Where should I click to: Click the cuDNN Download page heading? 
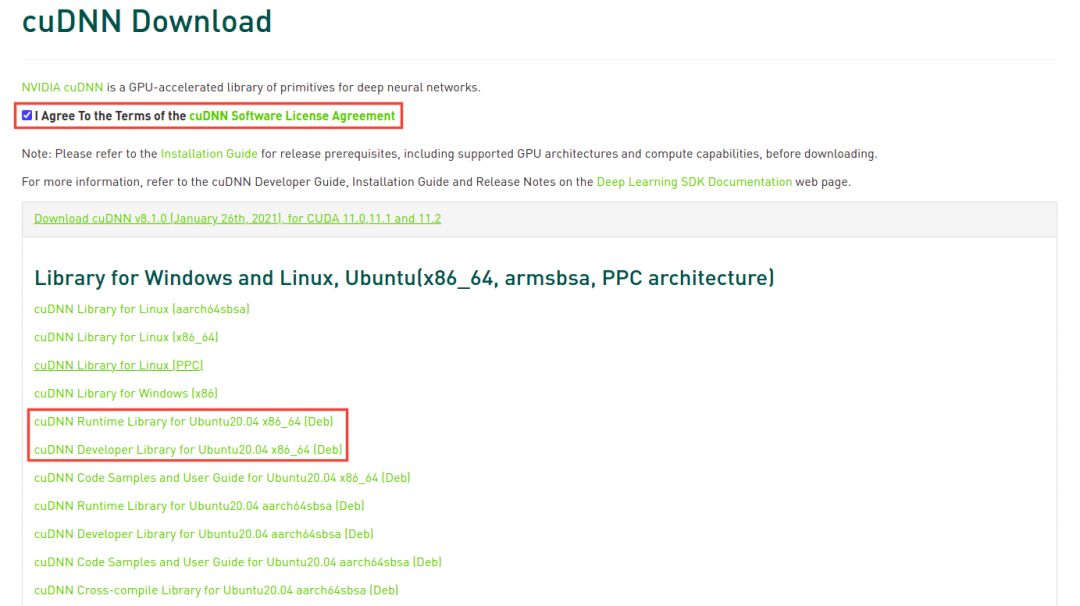[147, 22]
